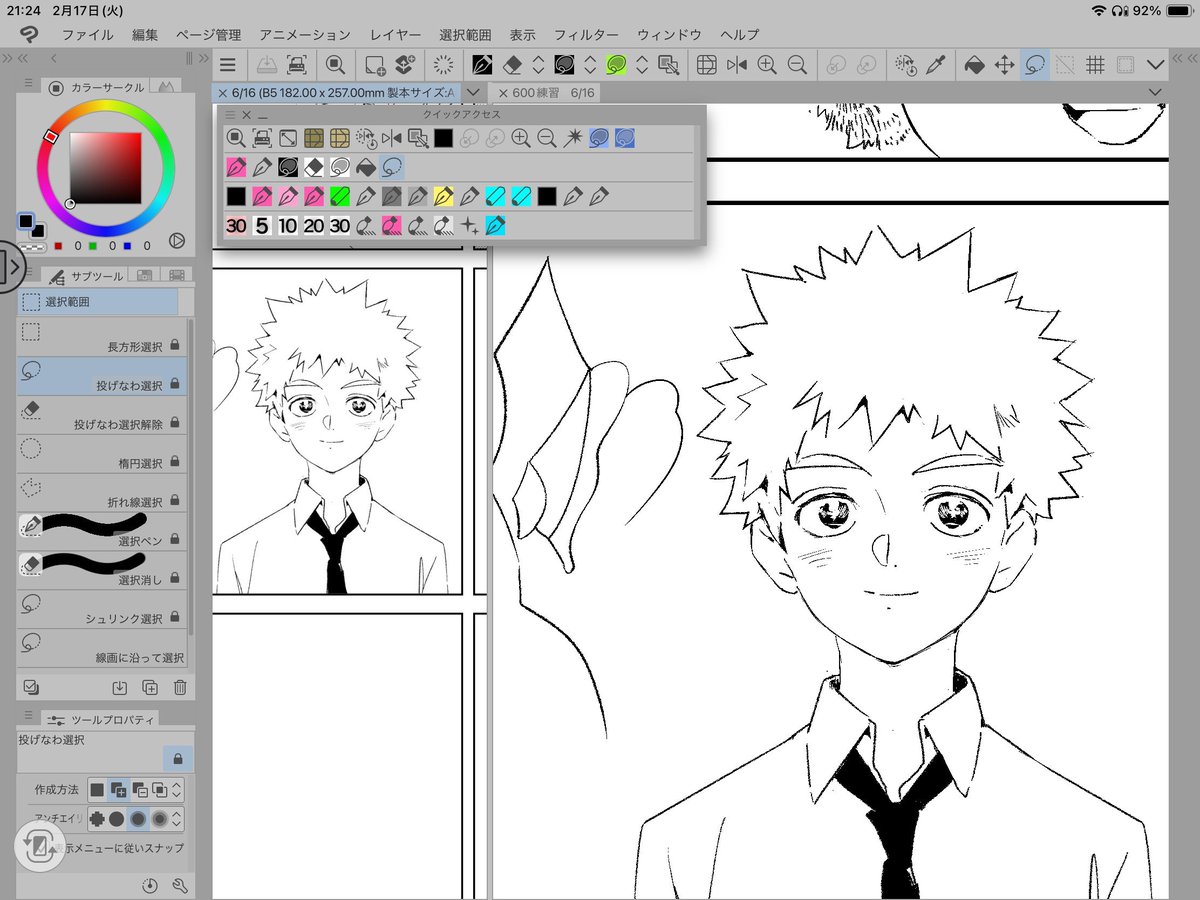Click the Clip Studio logo icon
1200x900 pixels.
tap(30, 35)
